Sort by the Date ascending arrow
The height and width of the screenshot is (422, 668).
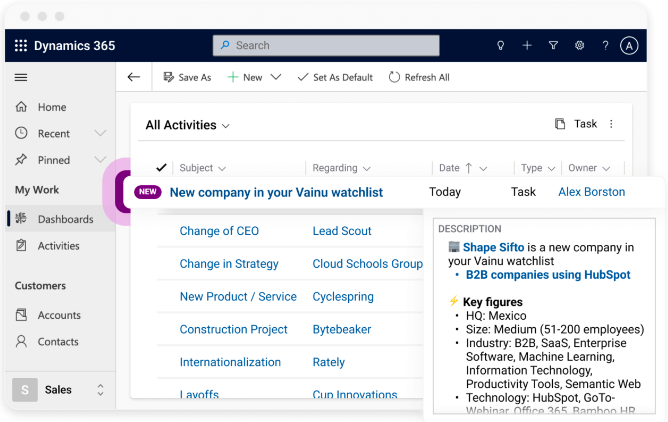click(469, 168)
